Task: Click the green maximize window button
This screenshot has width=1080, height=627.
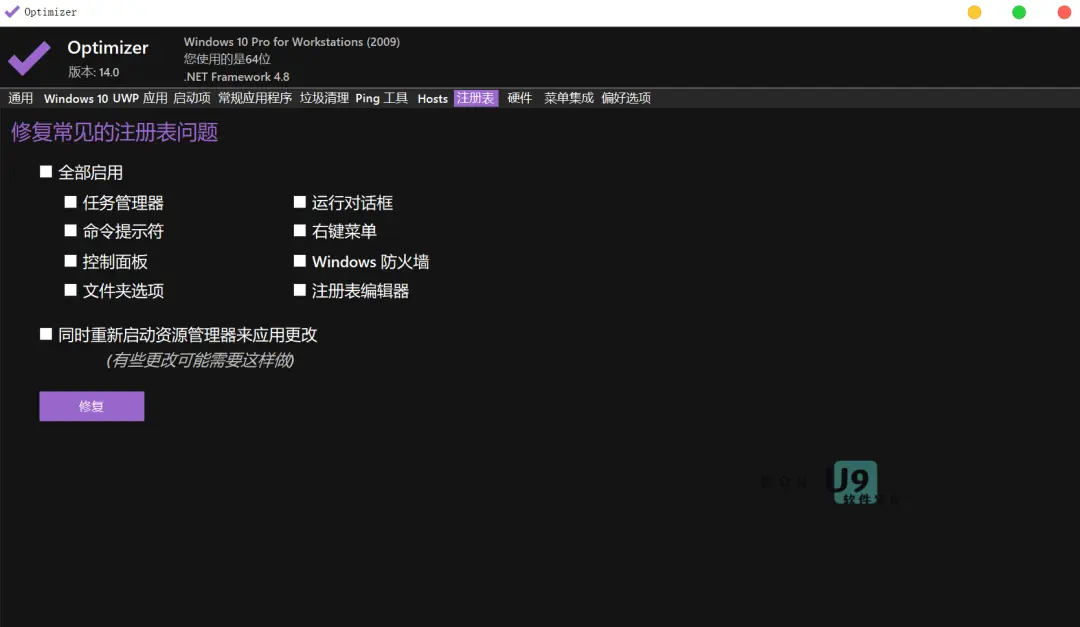Action: coord(1019,12)
